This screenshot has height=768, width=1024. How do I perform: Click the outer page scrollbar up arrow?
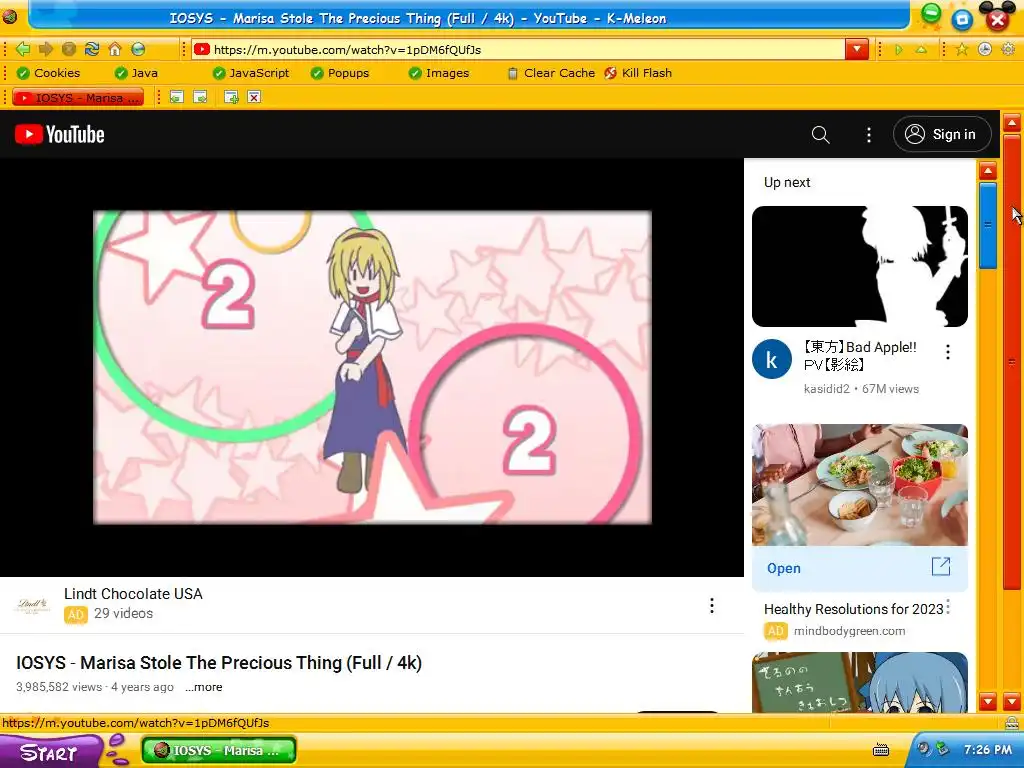click(1012, 122)
